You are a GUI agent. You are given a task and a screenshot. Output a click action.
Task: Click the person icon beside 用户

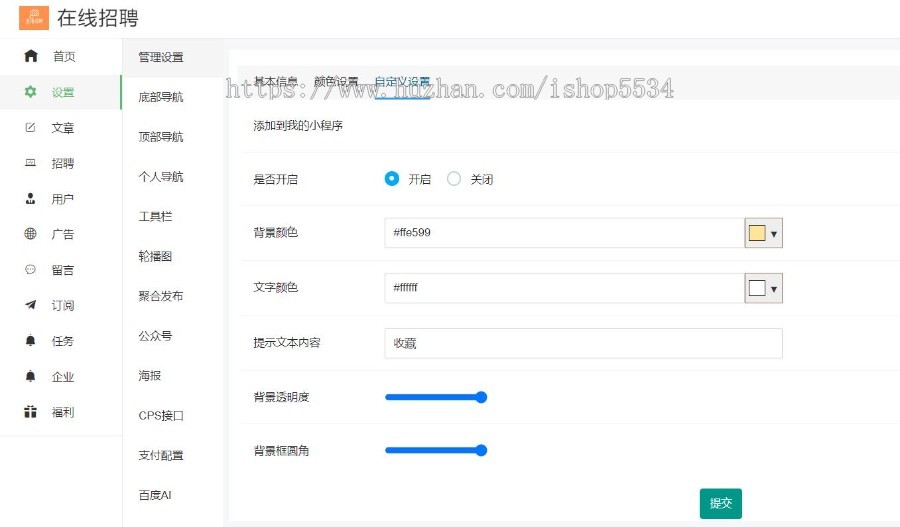pyautogui.click(x=30, y=199)
